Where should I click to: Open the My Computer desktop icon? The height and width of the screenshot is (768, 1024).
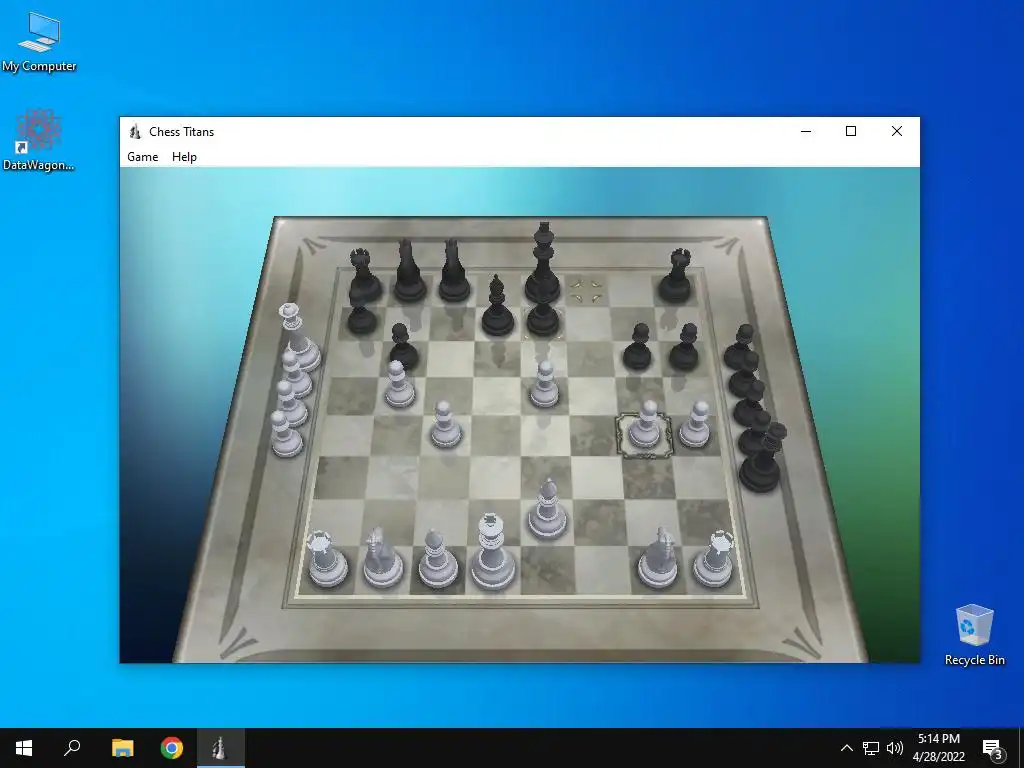point(39,42)
